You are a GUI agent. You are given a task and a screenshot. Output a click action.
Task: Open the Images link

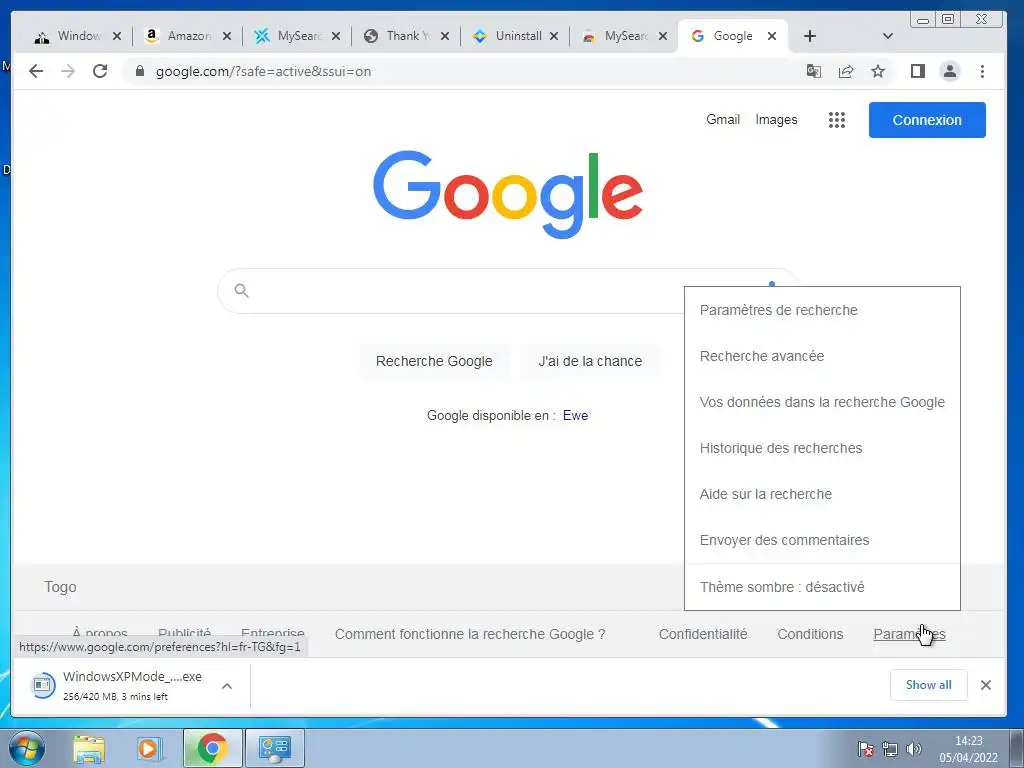776,120
